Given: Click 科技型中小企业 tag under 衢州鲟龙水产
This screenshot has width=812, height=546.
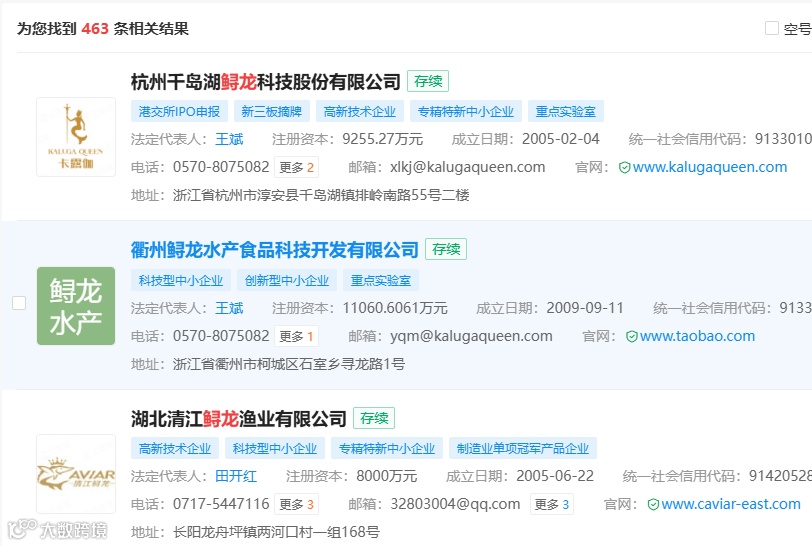Looking at the screenshot, I should [181, 280].
